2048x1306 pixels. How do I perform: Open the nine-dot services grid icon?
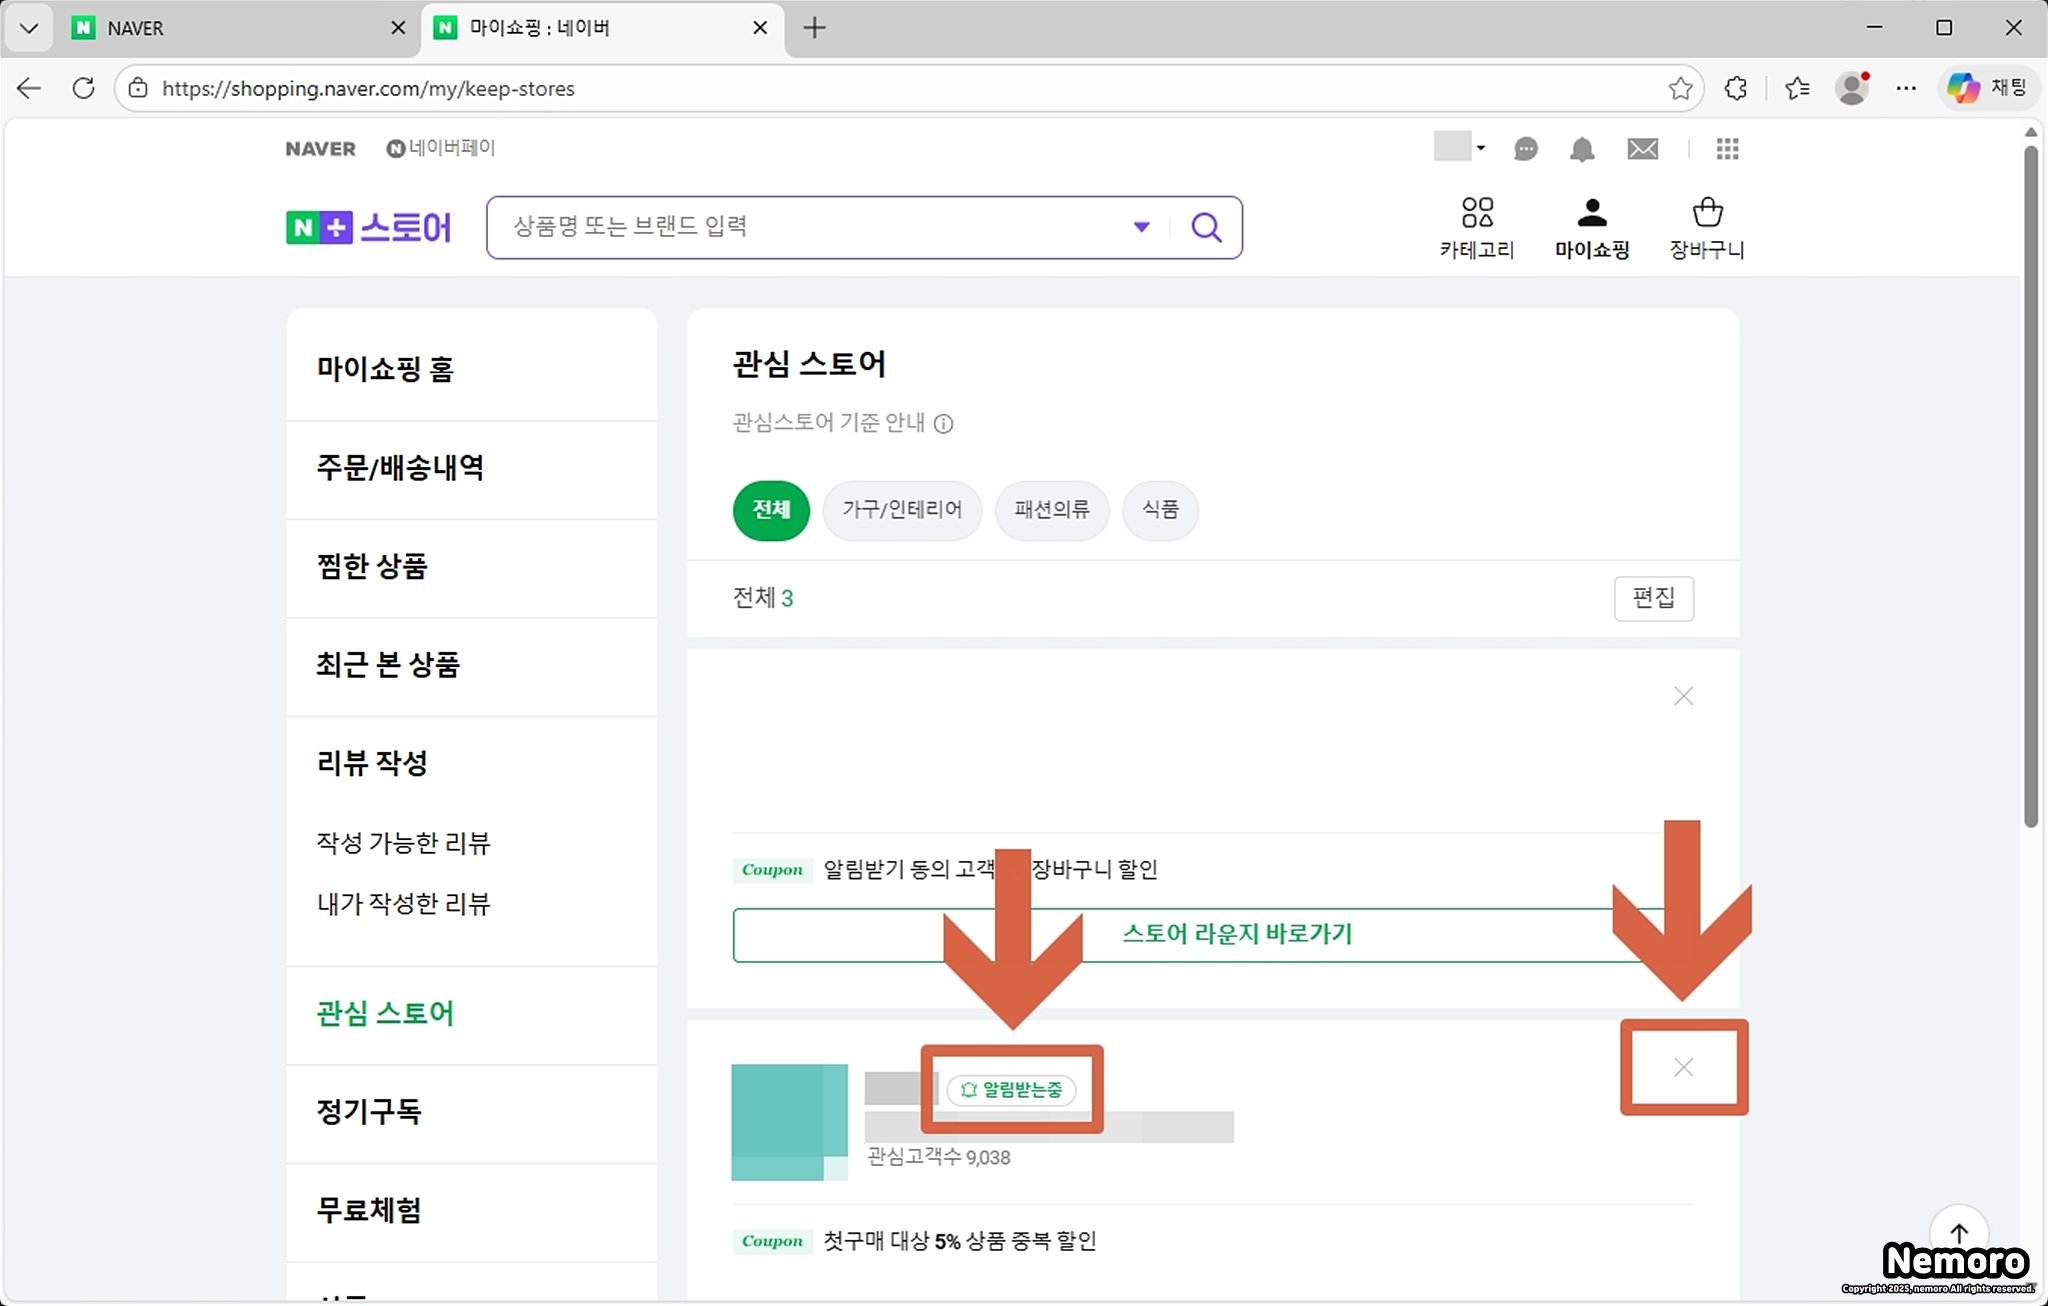pyautogui.click(x=1727, y=150)
